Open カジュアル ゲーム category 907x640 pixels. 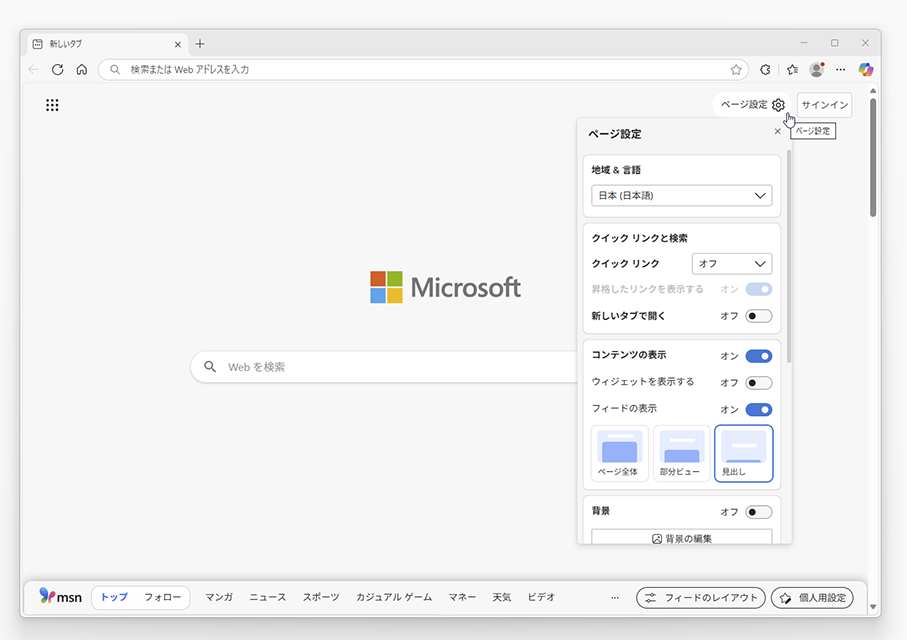point(394,597)
